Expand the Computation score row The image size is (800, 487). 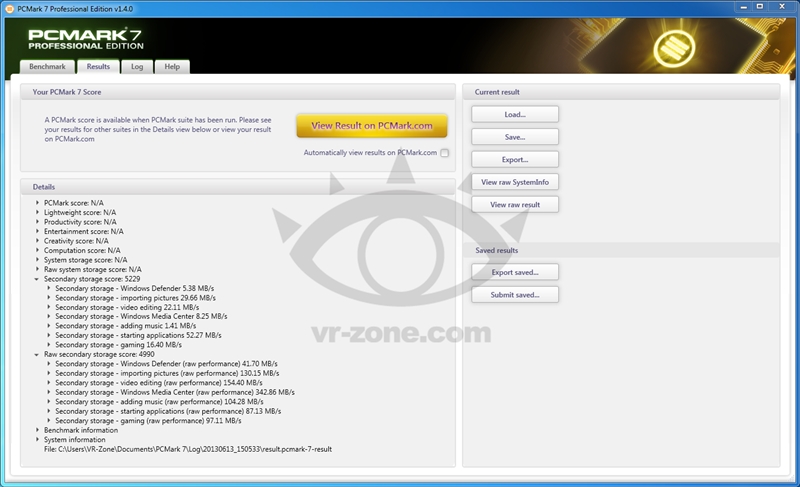click(x=37, y=250)
